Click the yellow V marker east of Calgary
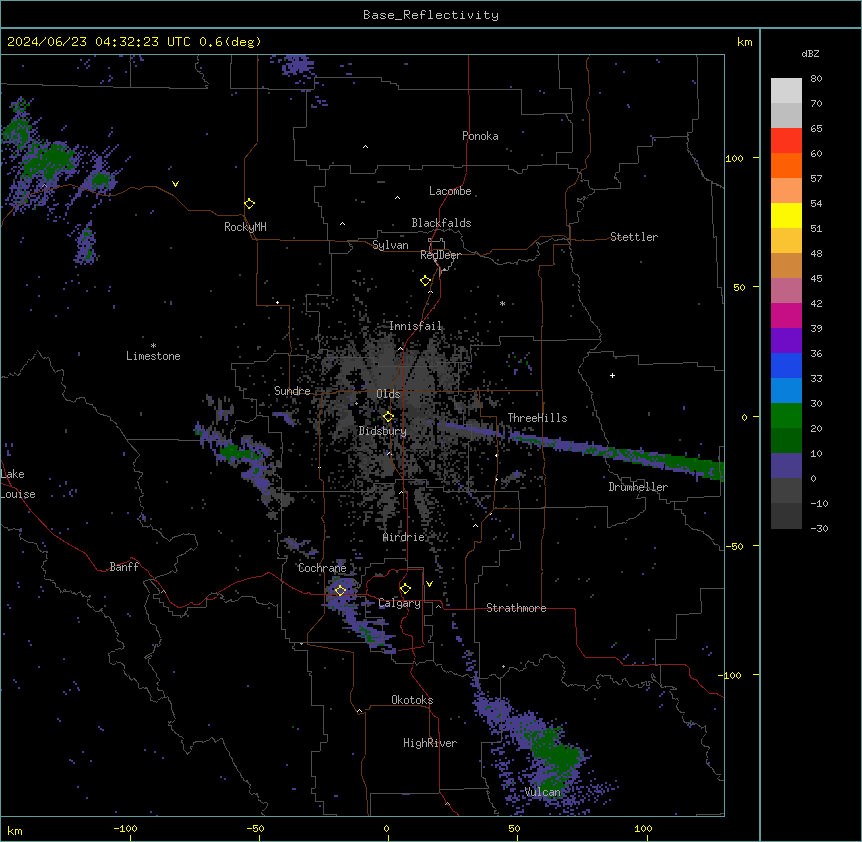This screenshot has width=862, height=842. coord(429,584)
